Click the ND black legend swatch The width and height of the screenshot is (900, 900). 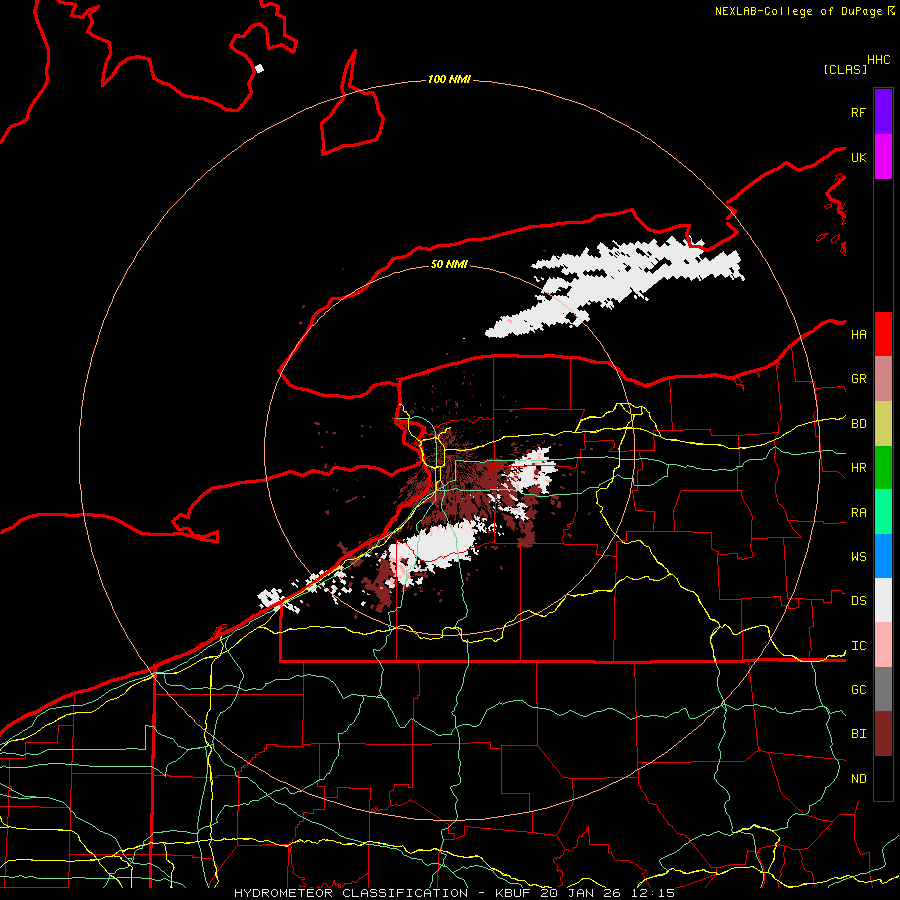pos(883,778)
